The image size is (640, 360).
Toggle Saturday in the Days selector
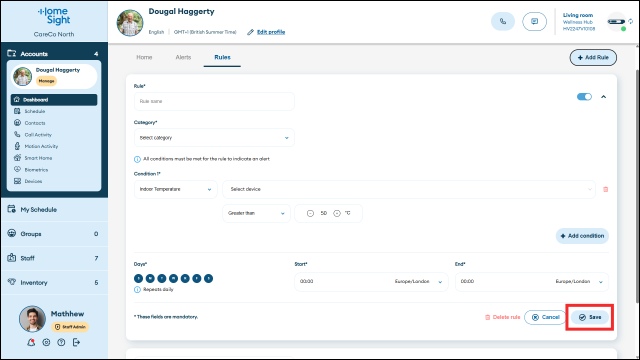(209, 278)
